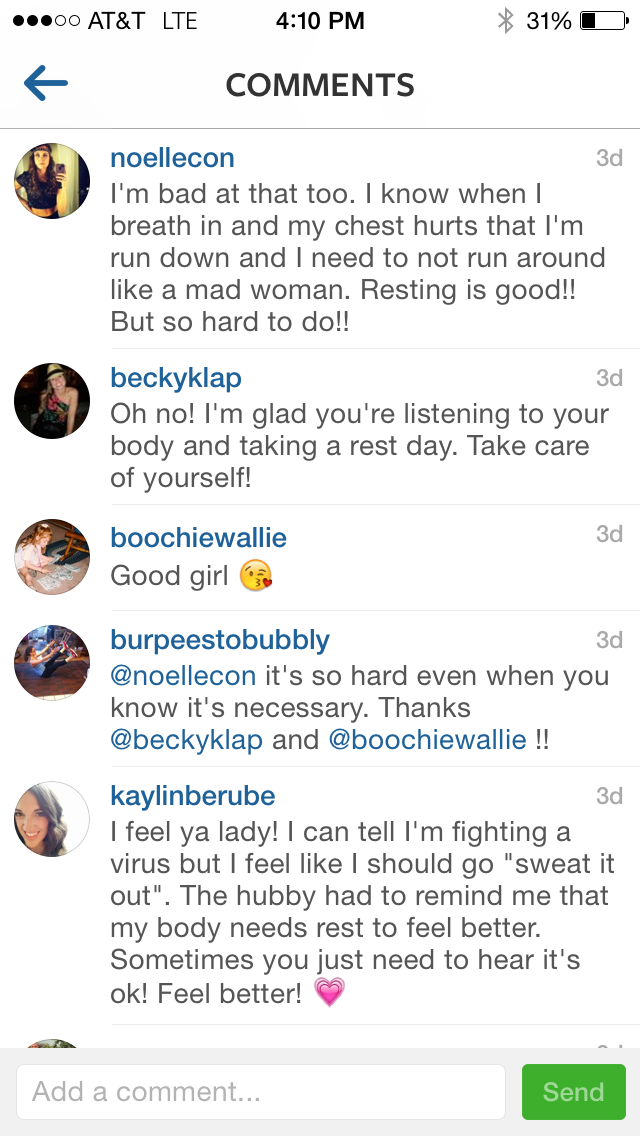Open the noellecon username link
The height and width of the screenshot is (1136, 640).
[172, 158]
